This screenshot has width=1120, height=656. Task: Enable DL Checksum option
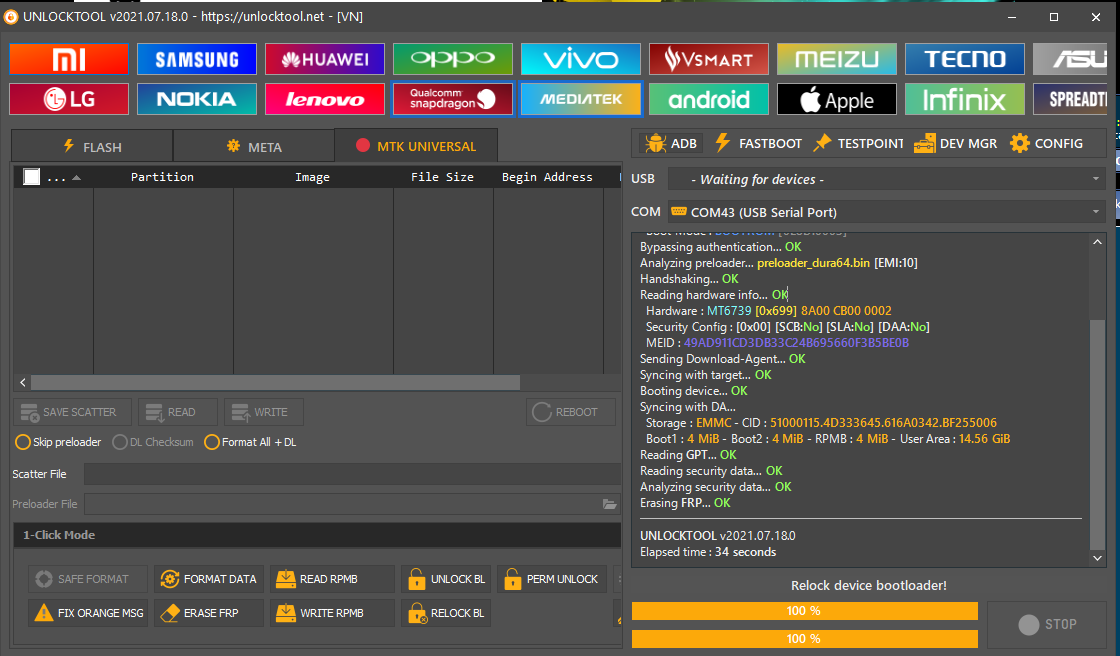(153, 442)
